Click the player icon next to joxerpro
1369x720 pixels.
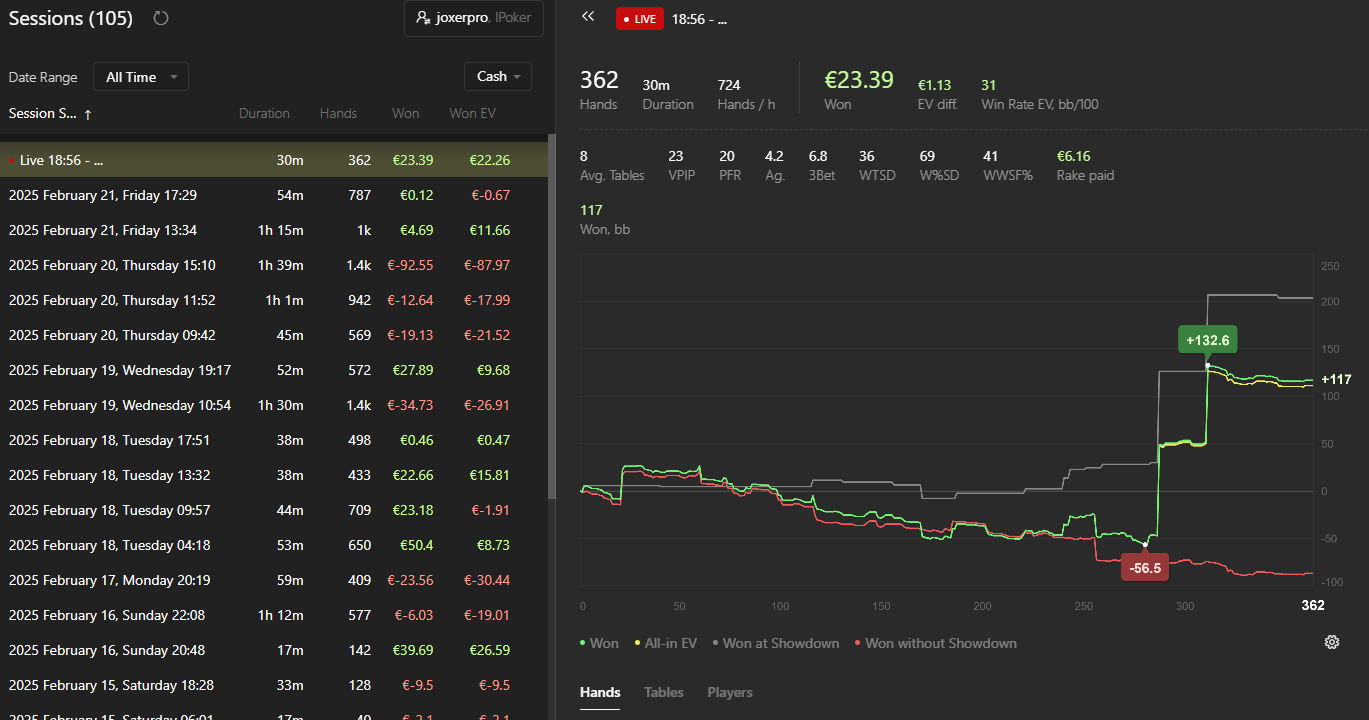click(x=423, y=18)
